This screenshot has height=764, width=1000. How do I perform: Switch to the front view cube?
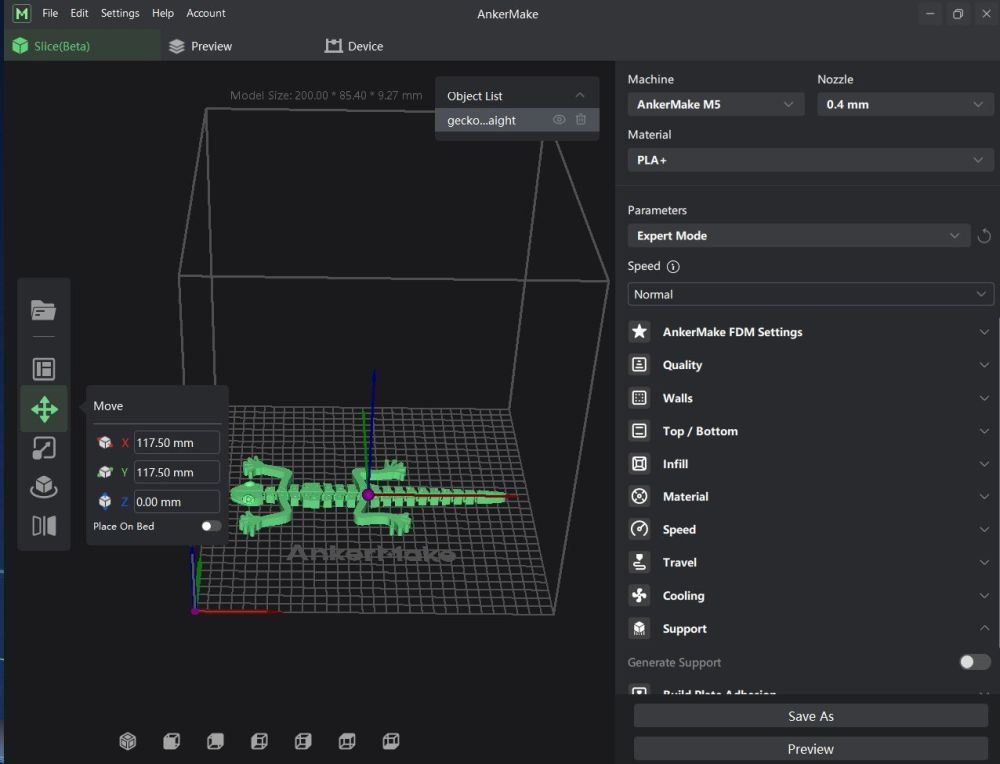tap(172, 741)
